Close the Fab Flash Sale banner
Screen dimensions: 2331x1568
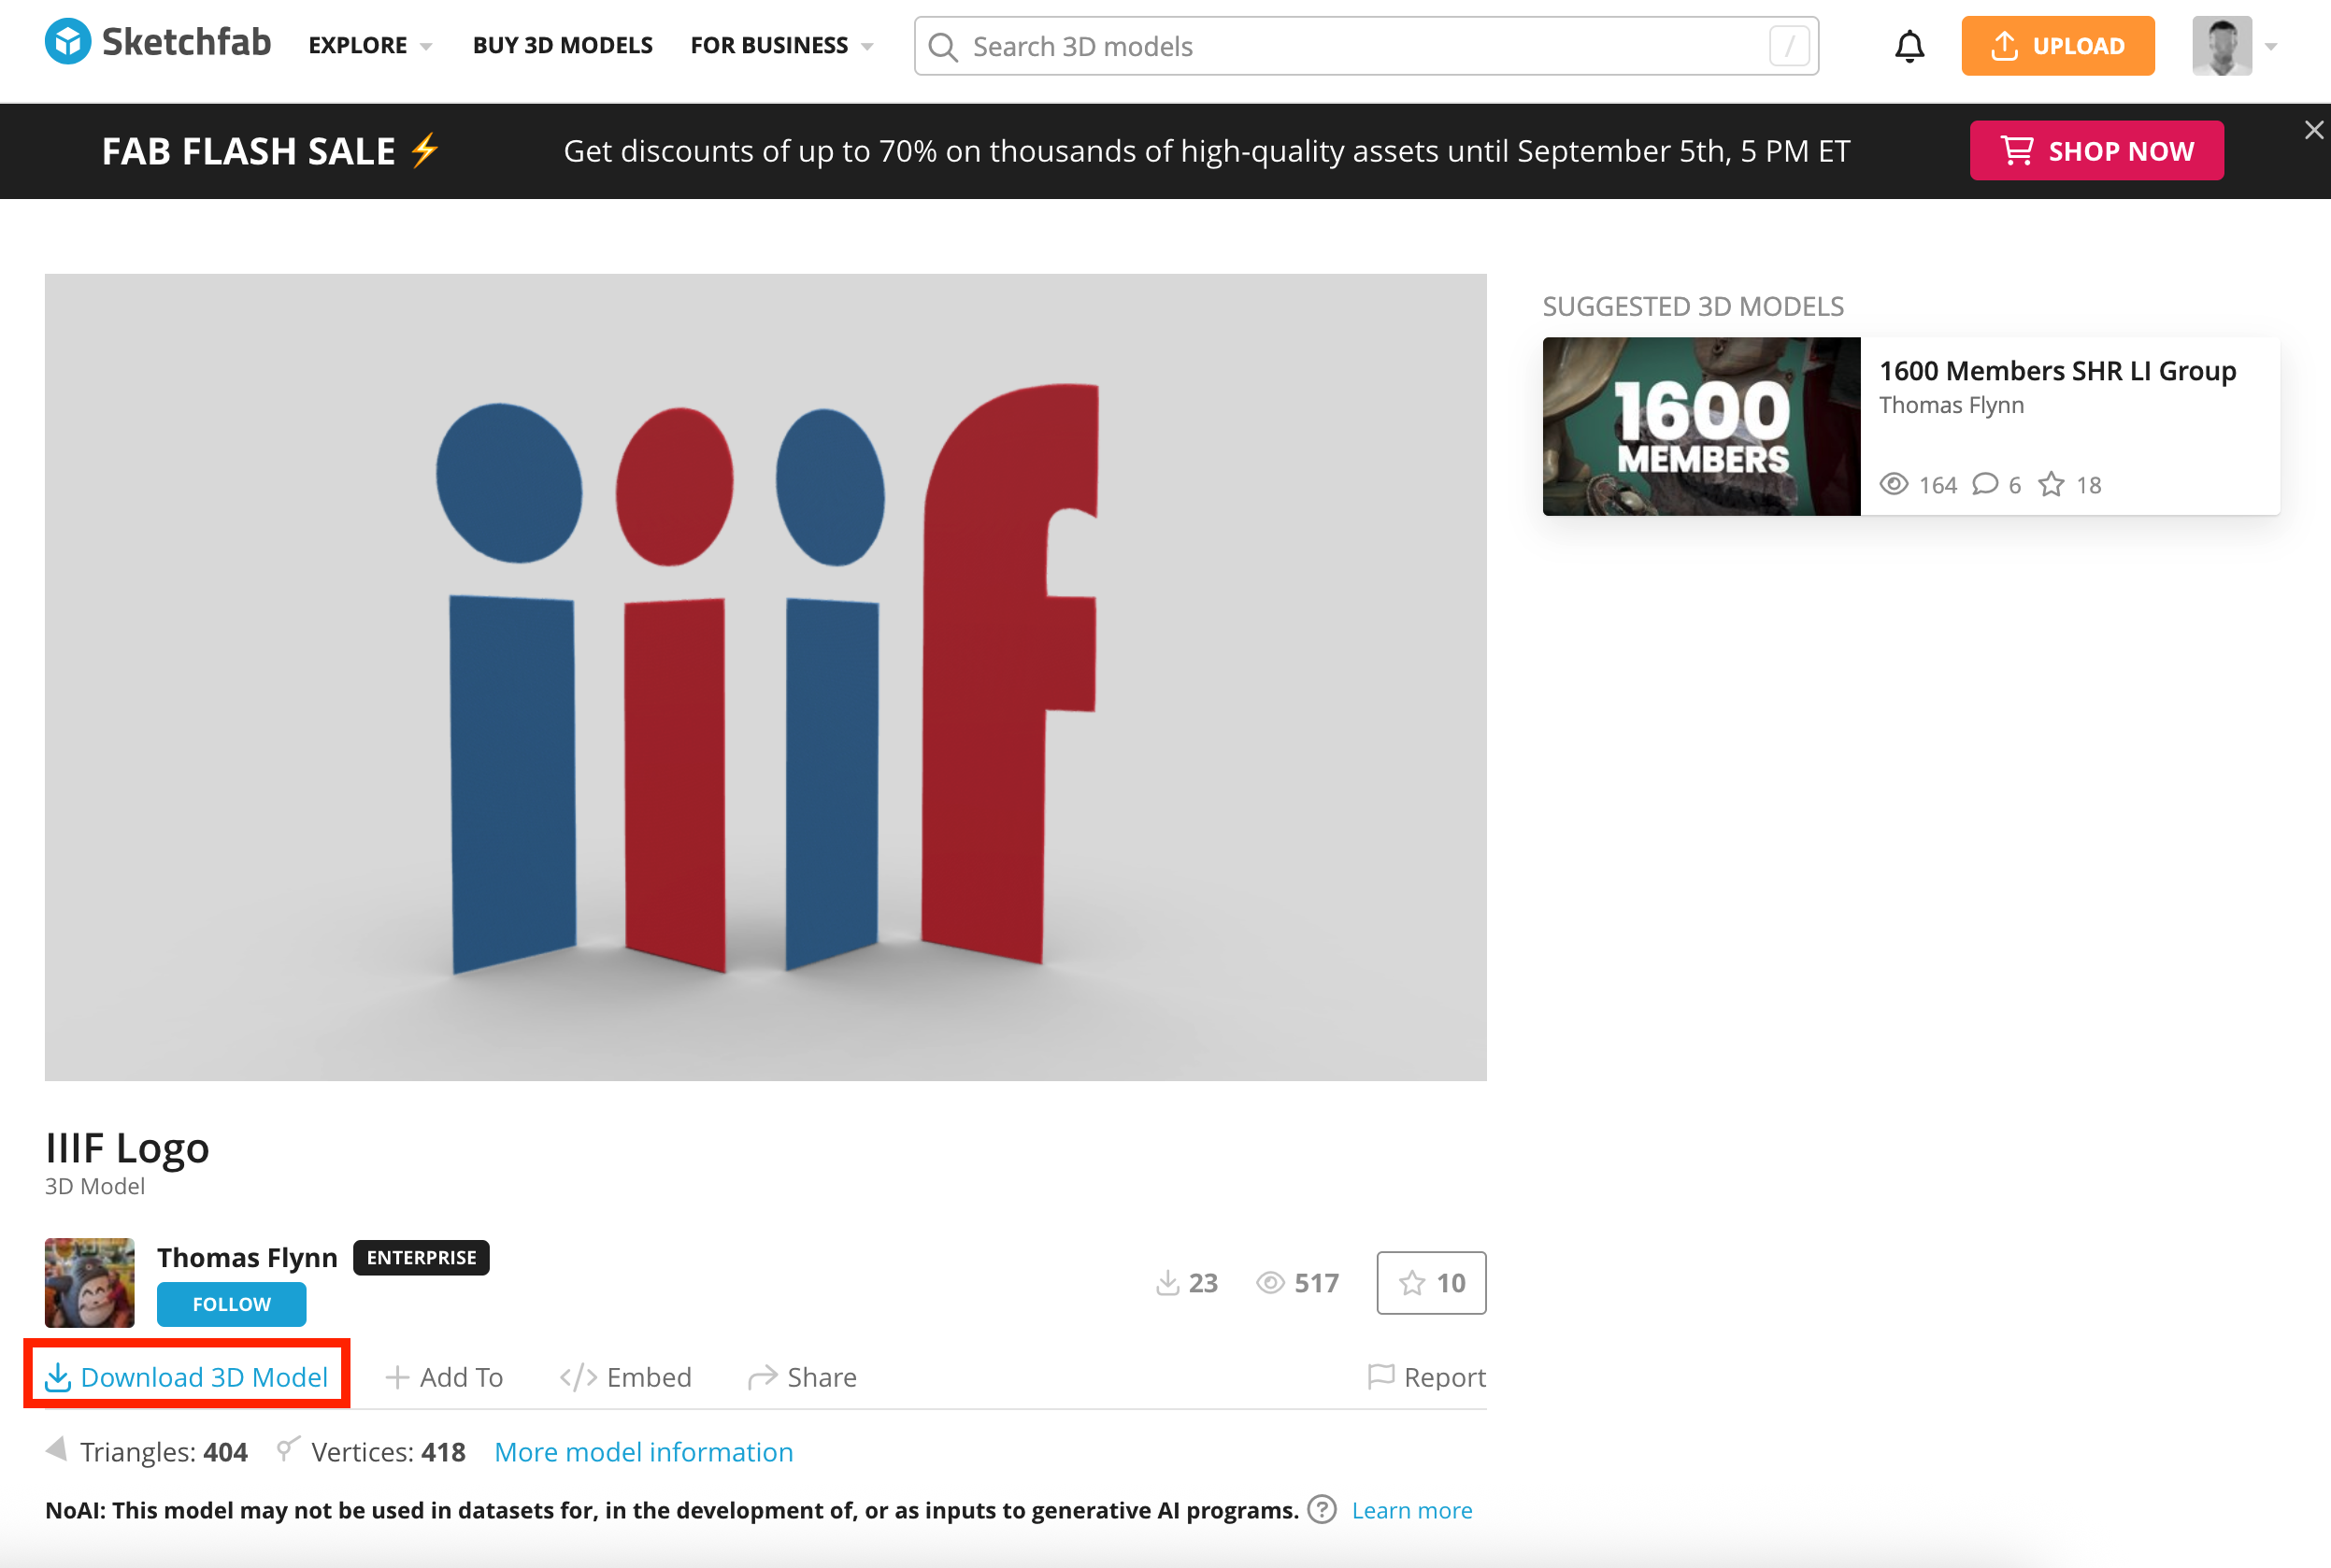(2313, 130)
